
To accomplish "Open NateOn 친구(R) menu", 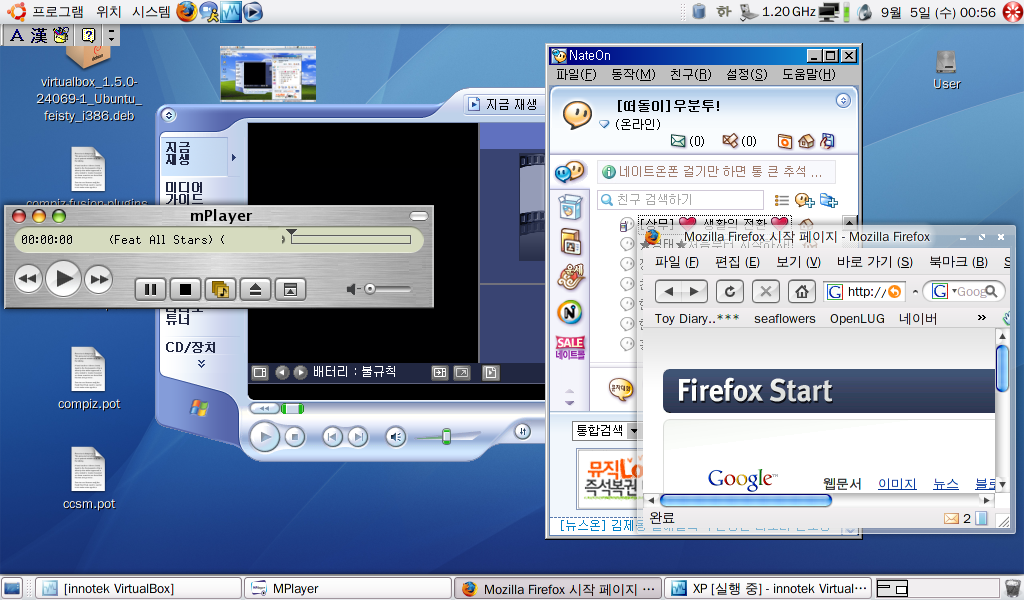I will tap(690, 74).
